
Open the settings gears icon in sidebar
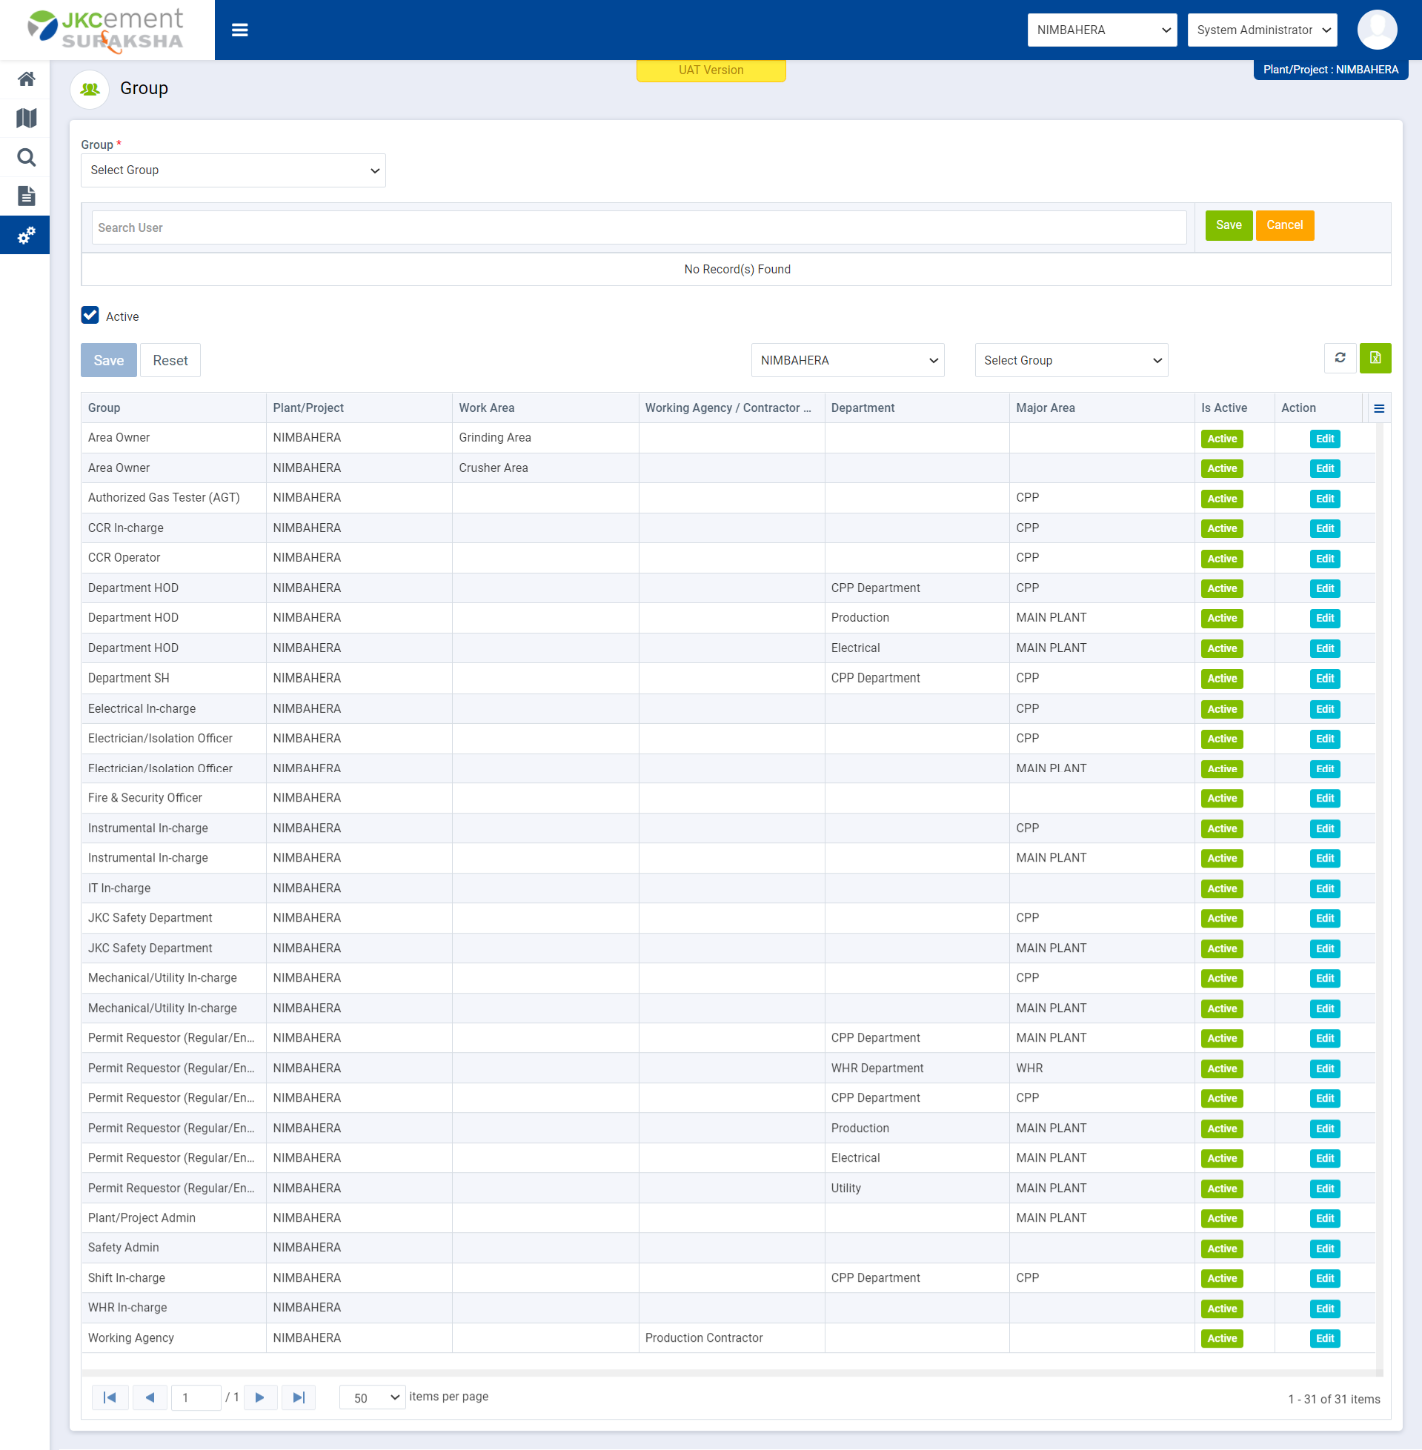click(26, 235)
